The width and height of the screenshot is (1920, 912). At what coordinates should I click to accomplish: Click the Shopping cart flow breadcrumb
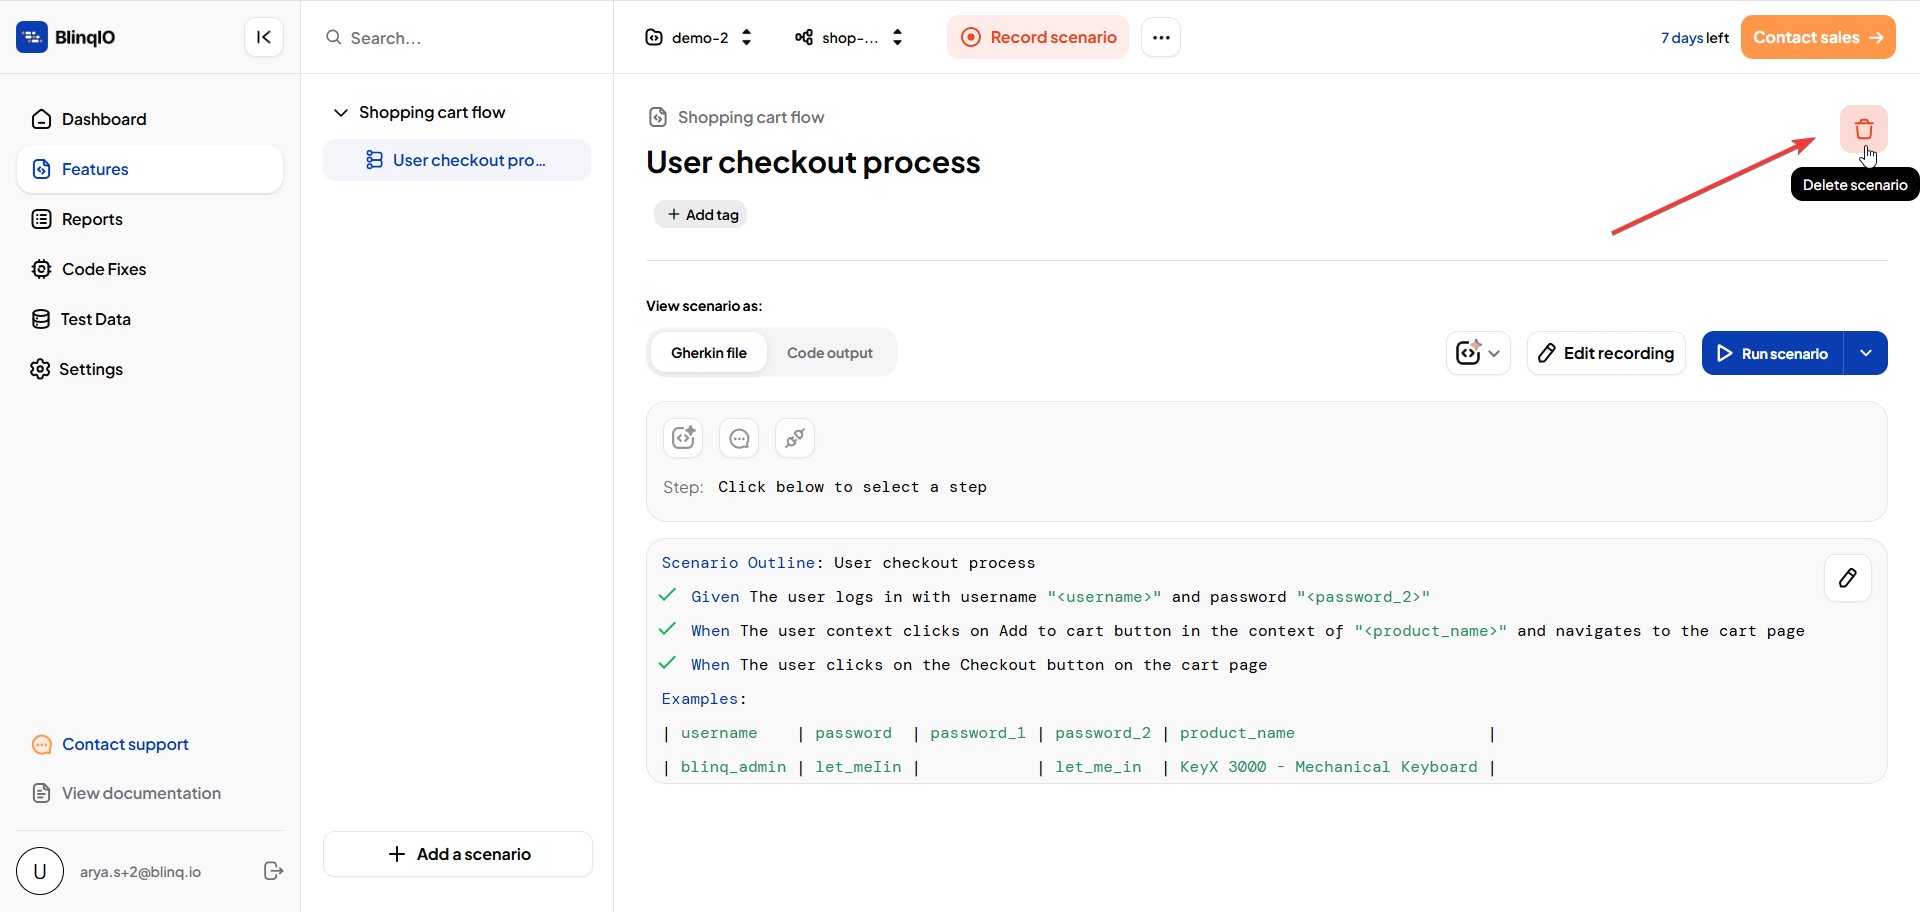pyautogui.click(x=751, y=117)
